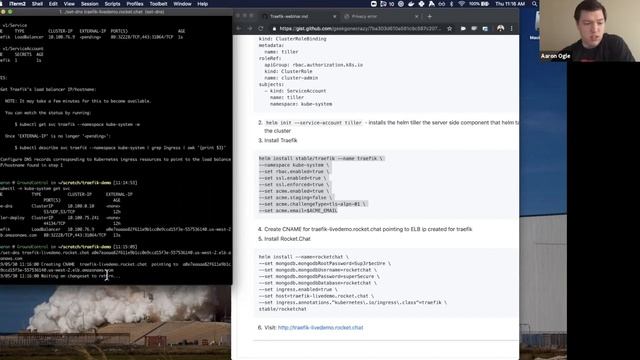Open Bluetooth status in menu bar
Screen dimensions: 640x360
[451, 4]
